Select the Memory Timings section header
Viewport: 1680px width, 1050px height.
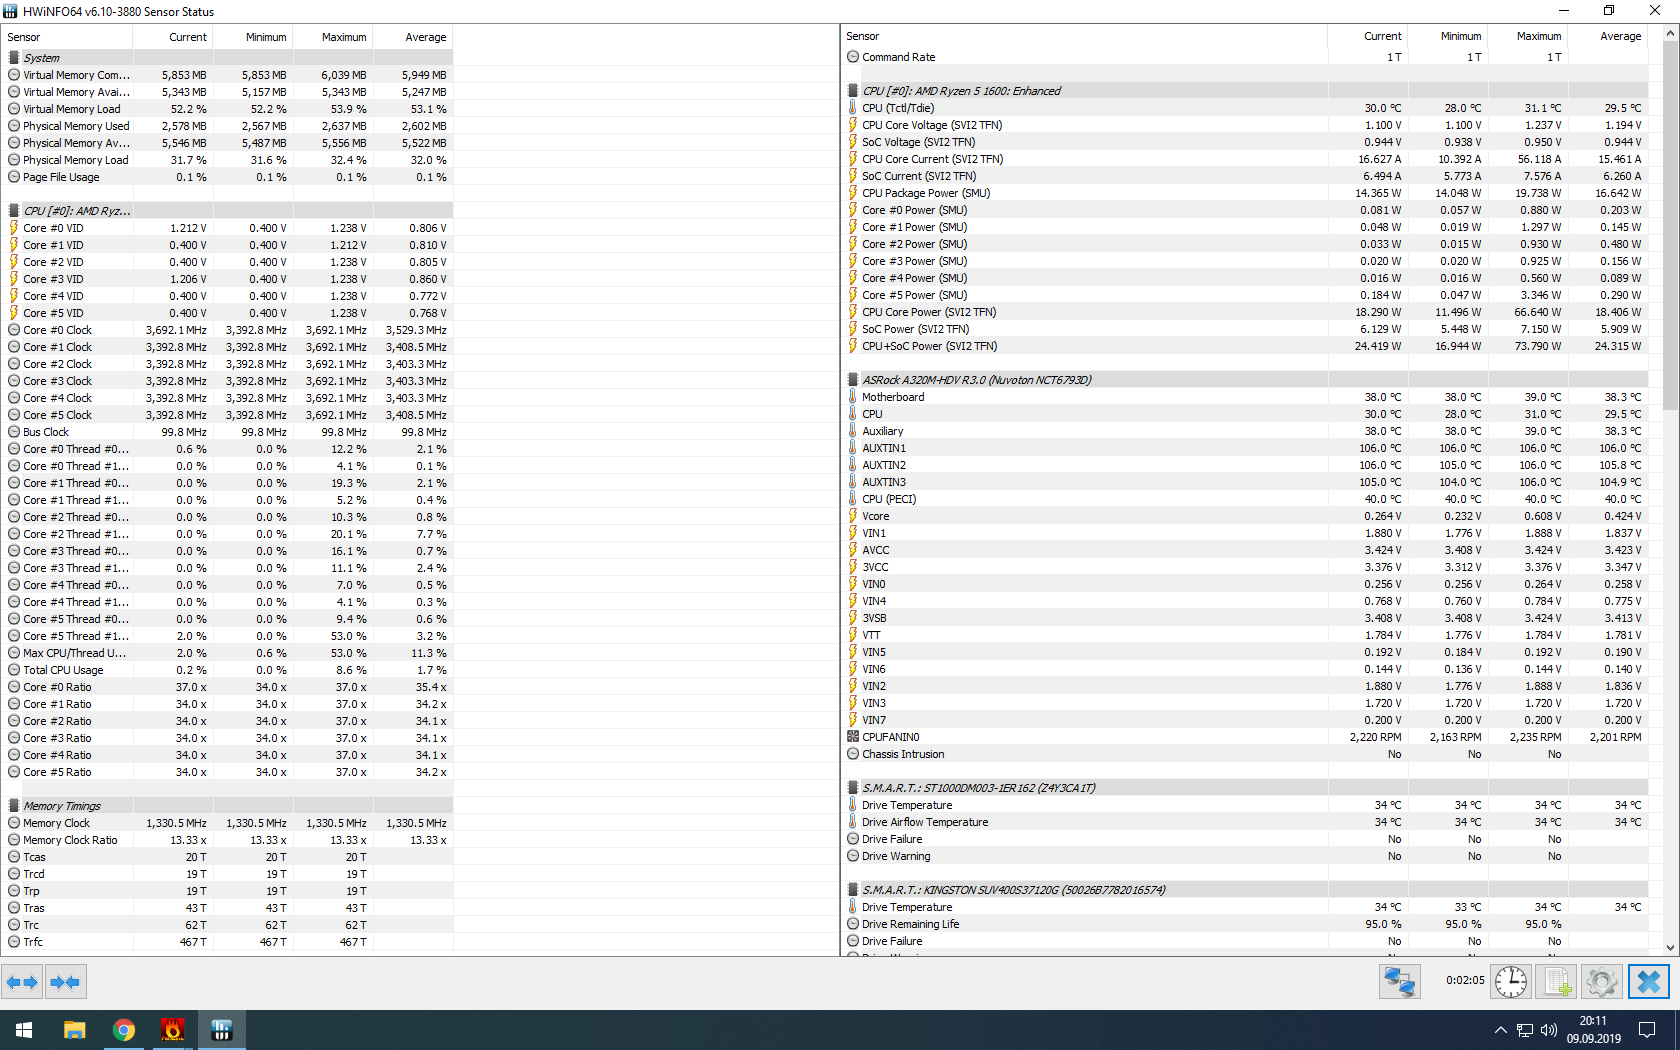[x=228, y=806]
